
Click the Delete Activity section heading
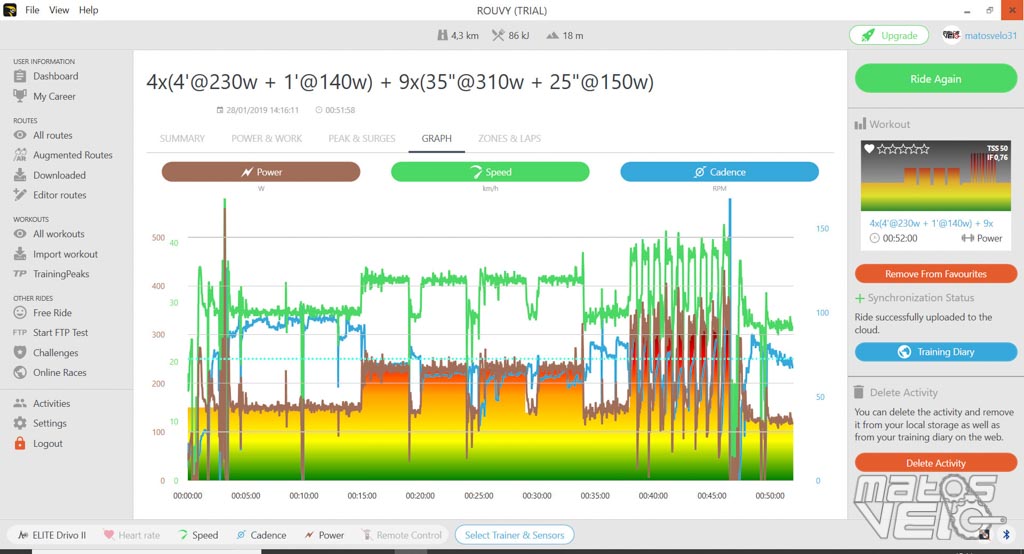coord(903,393)
